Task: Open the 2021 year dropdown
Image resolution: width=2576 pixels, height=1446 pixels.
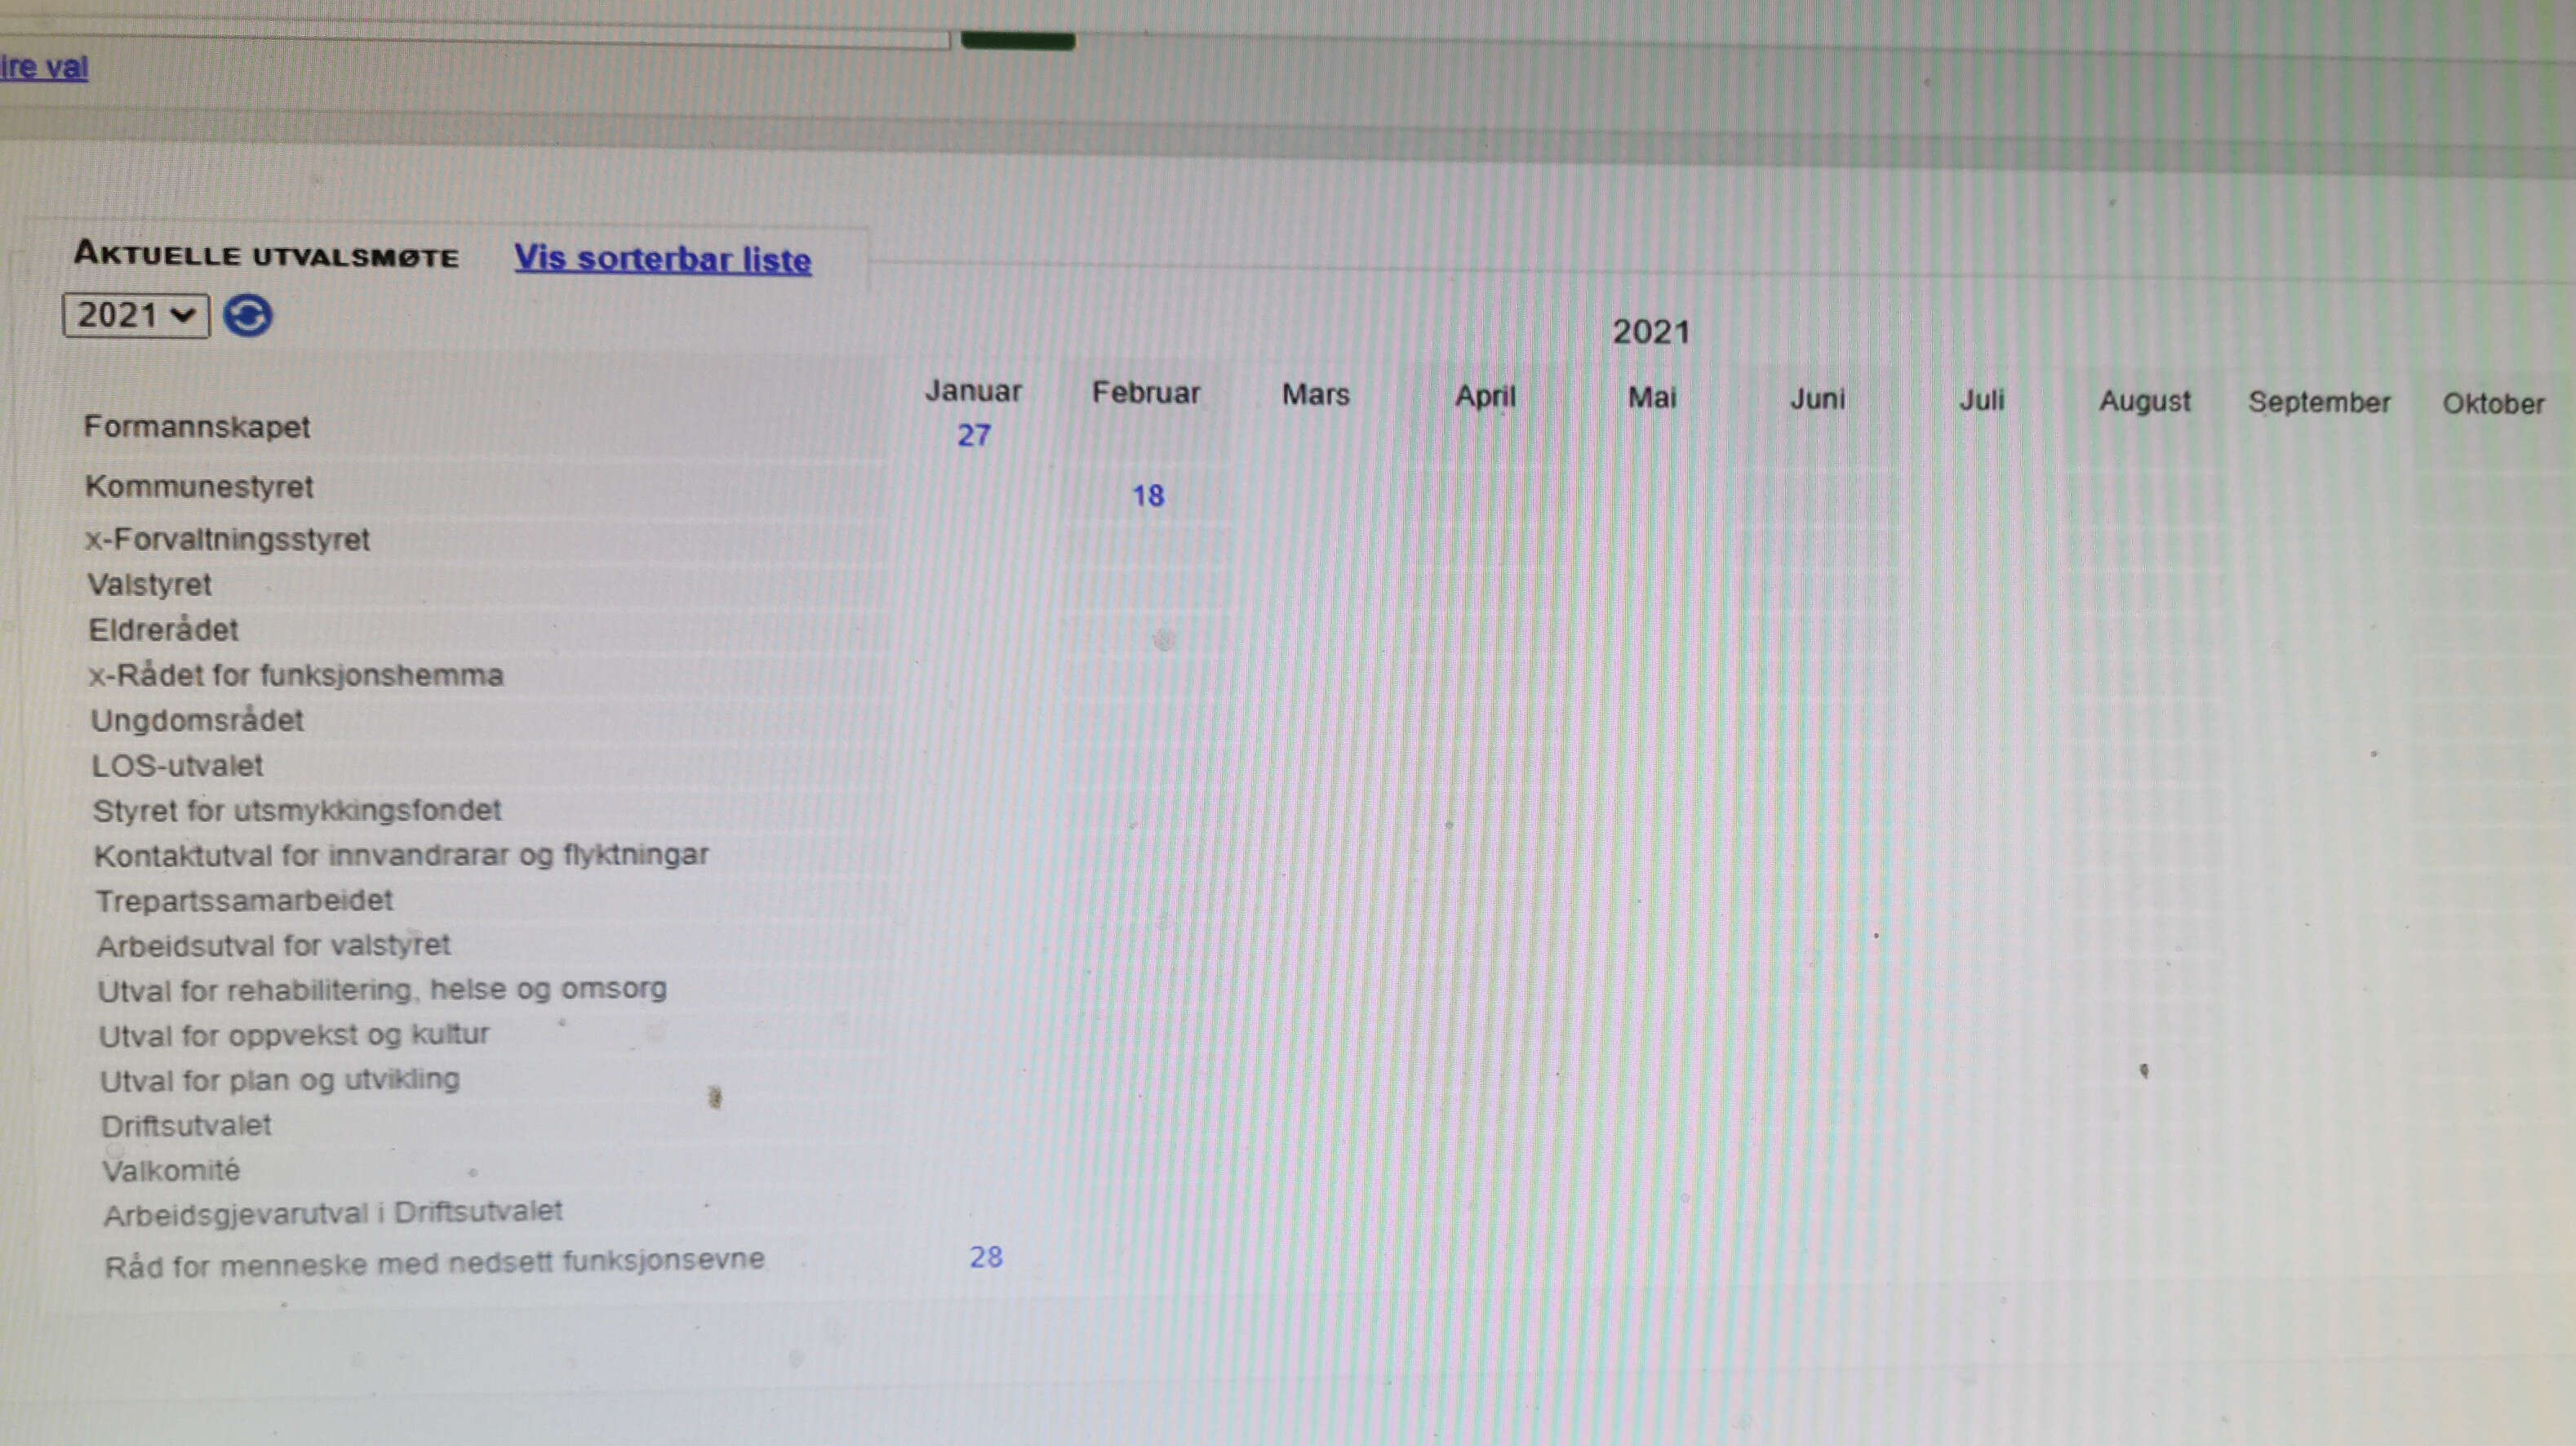Action: point(135,315)
